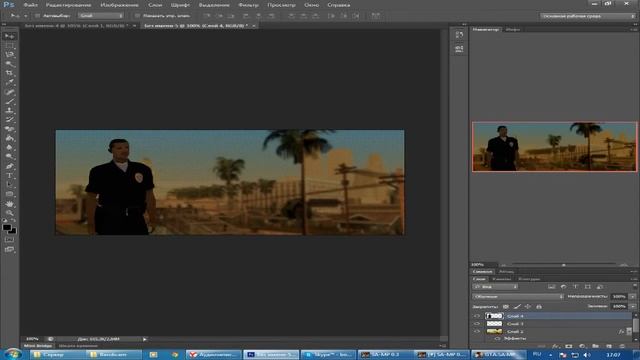Toggle lock all for layer

[539, 307]
